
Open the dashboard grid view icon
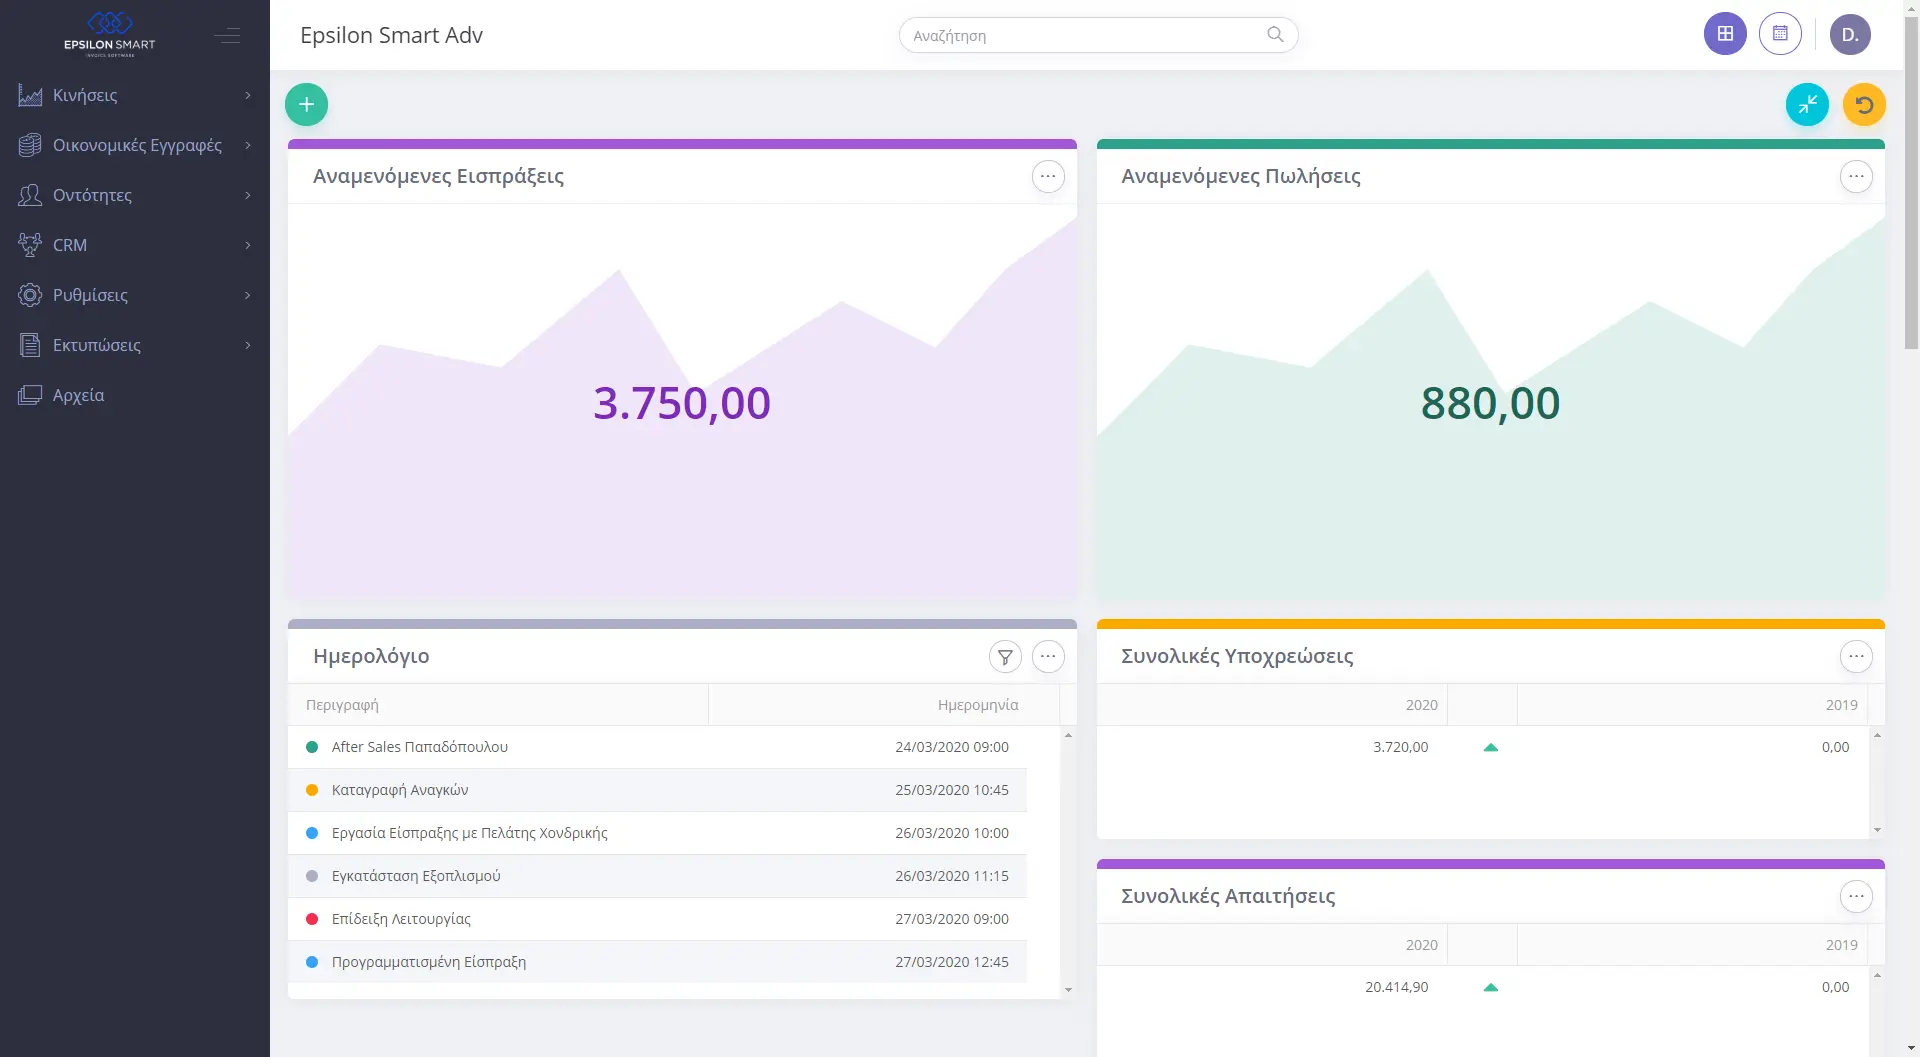click(x=1725, y=34)
